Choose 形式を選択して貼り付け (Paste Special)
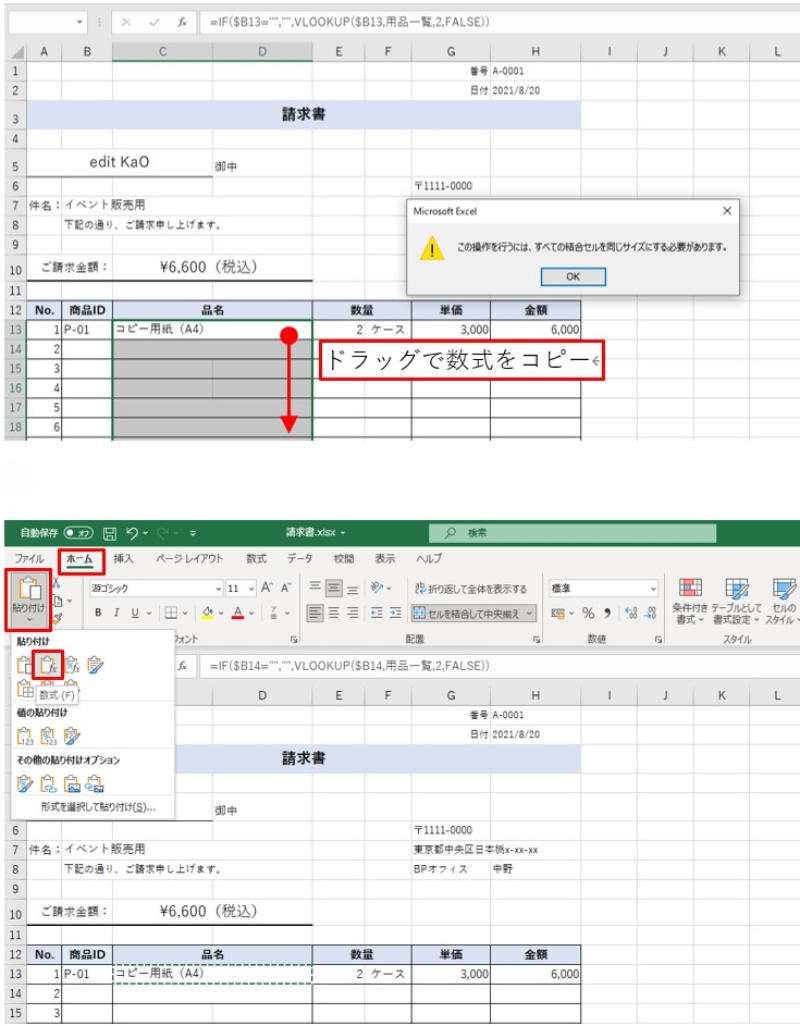Image resolution: width=800 pixels, height=1026 pixels. 98,806
